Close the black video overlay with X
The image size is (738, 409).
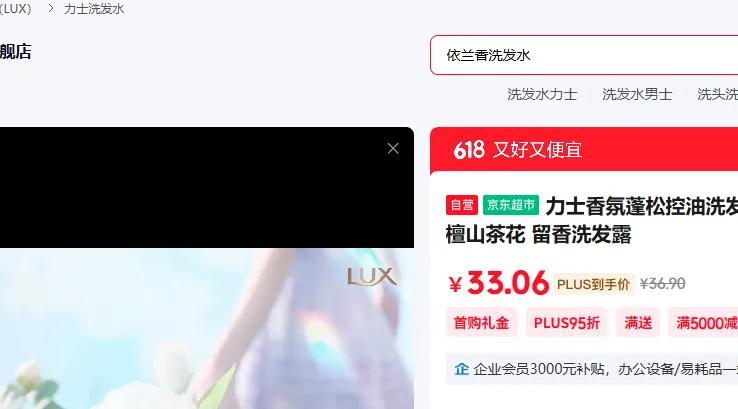click(x=393, y=149)
